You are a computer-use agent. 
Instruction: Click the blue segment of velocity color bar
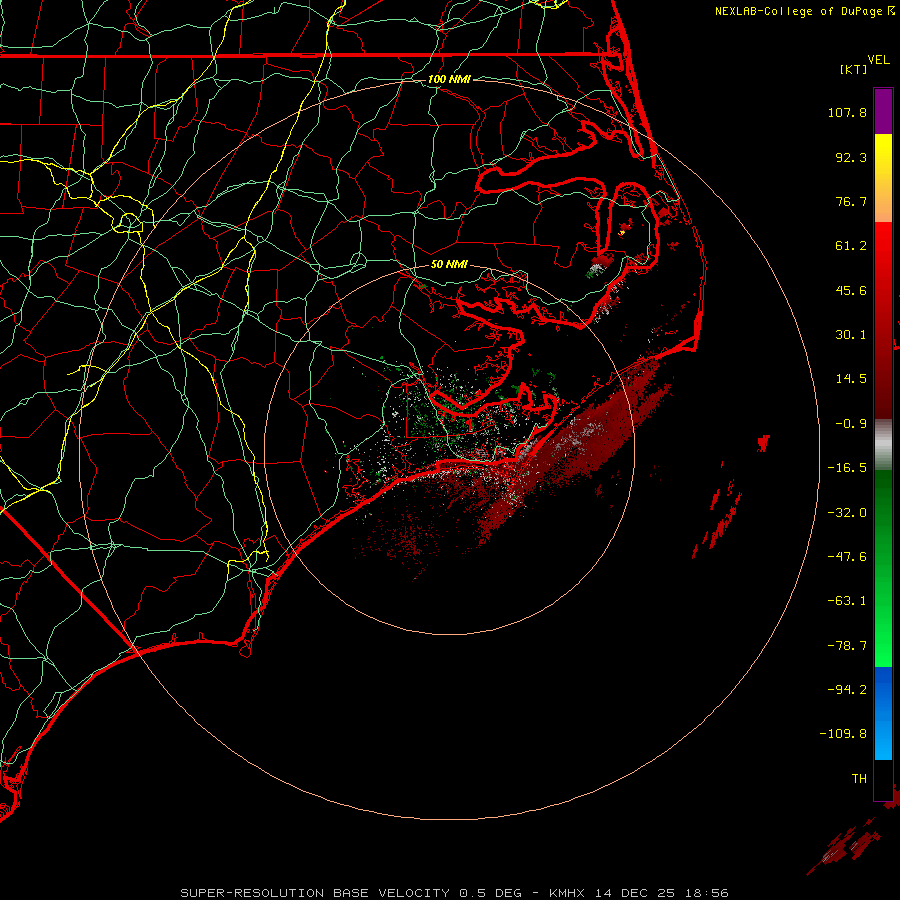coord(883,713)
